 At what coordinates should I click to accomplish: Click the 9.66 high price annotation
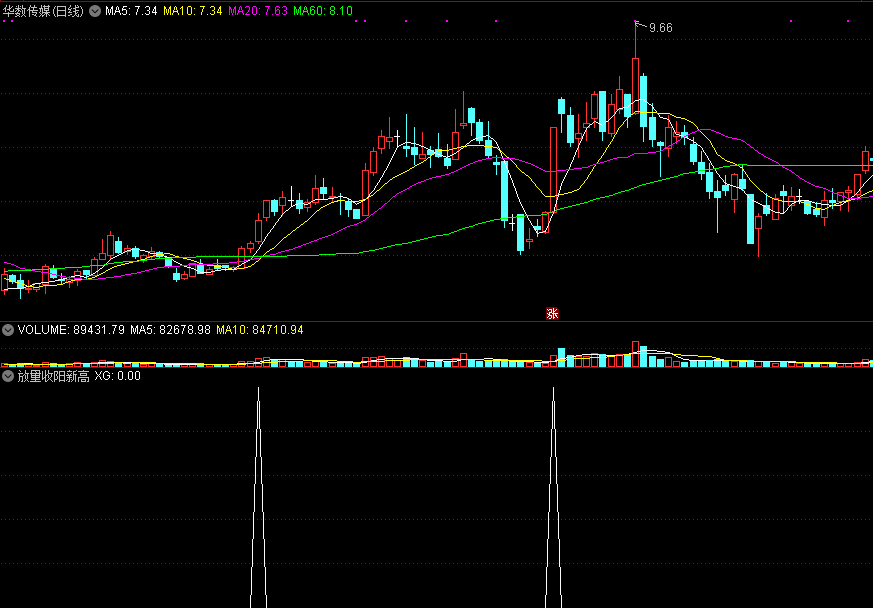[x=661, y=28]
